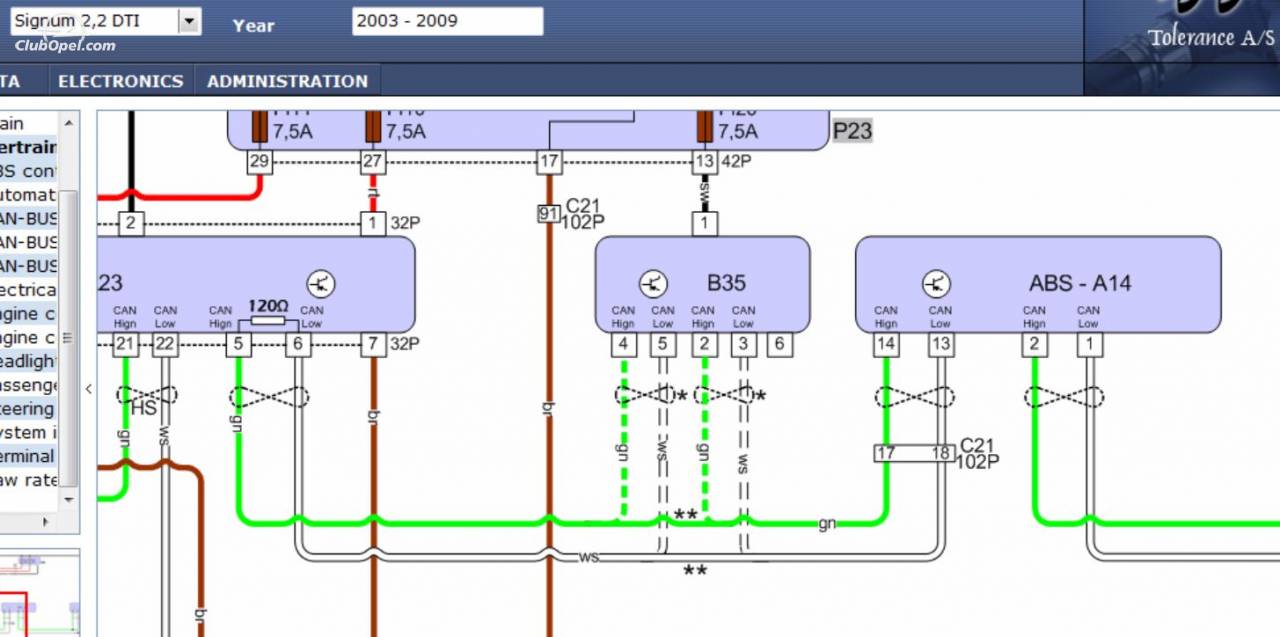Viewport: 1280px width, 637px height.
Task: Click the ClubOpel.com text
Action: pyautogui.click(x=65, y=45)
